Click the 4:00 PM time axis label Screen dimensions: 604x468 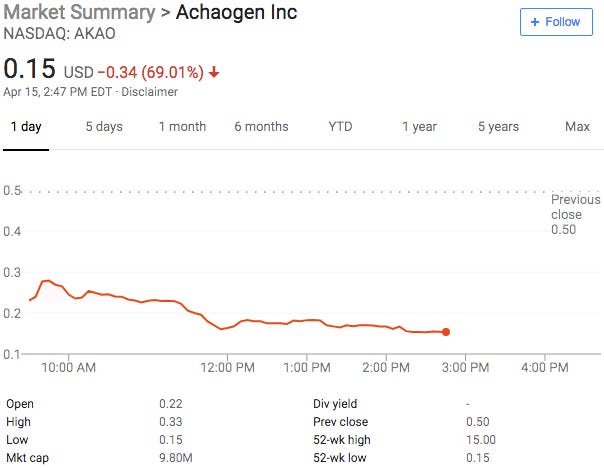pyautogui.click(x=545, y=367)
